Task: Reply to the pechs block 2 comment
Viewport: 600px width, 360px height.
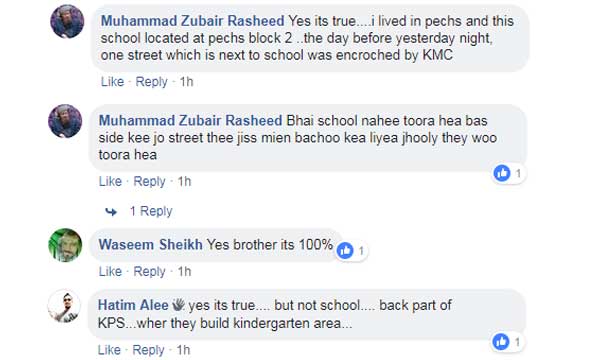Action: 152,82
